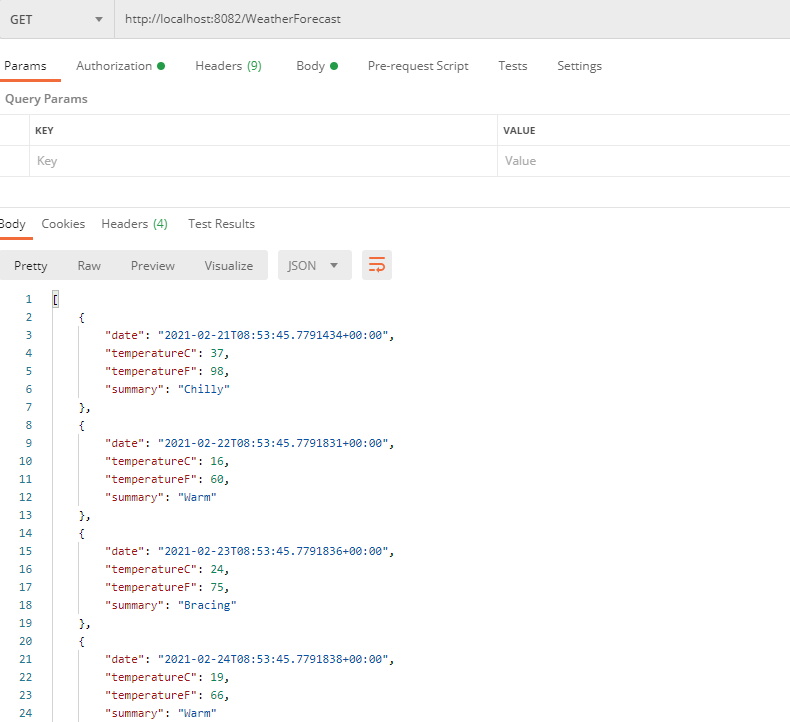The width and height of the screenshot is (790, 722).
Task: Open the Tests tab
Action: point(513,66)
